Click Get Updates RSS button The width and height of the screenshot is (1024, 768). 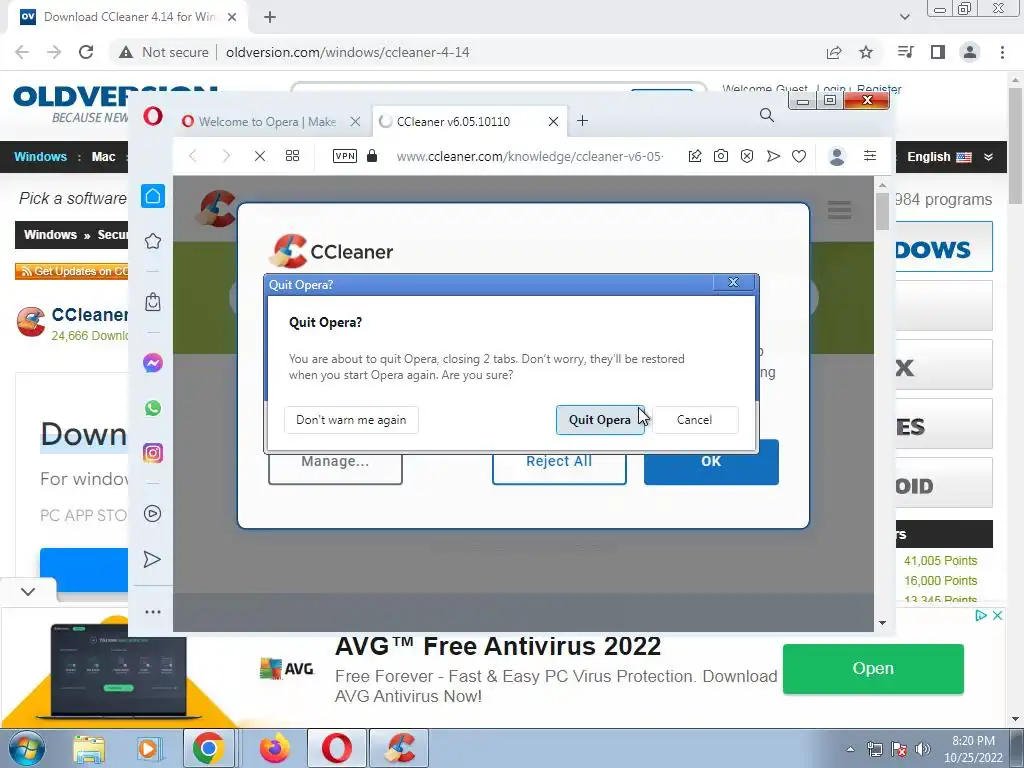click(72, 271)
